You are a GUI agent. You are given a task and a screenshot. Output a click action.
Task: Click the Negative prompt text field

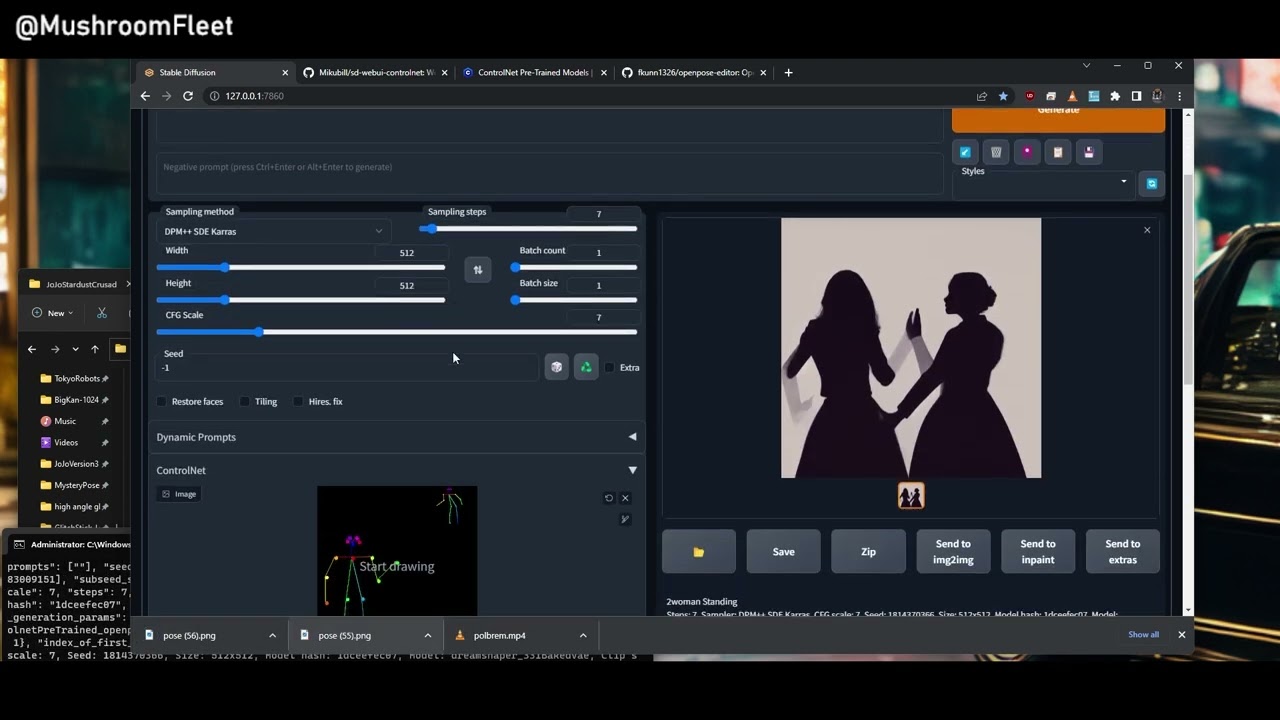[549, 175]
